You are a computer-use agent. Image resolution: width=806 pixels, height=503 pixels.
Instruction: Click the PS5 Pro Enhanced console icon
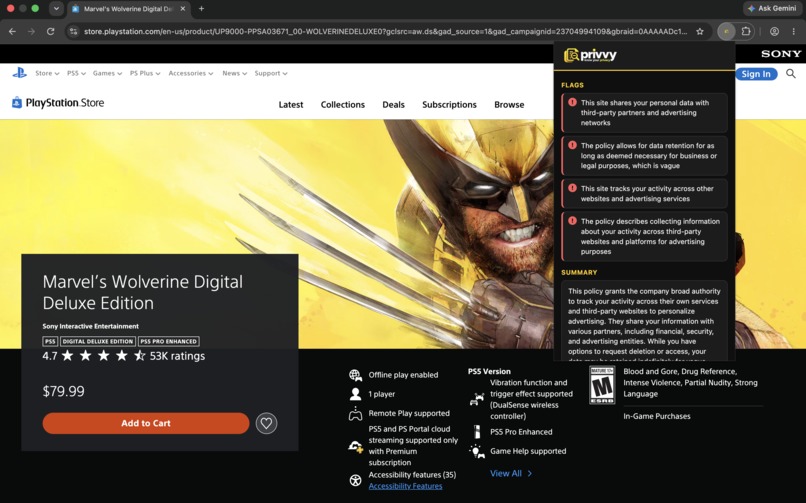click(x=477, y=432)
